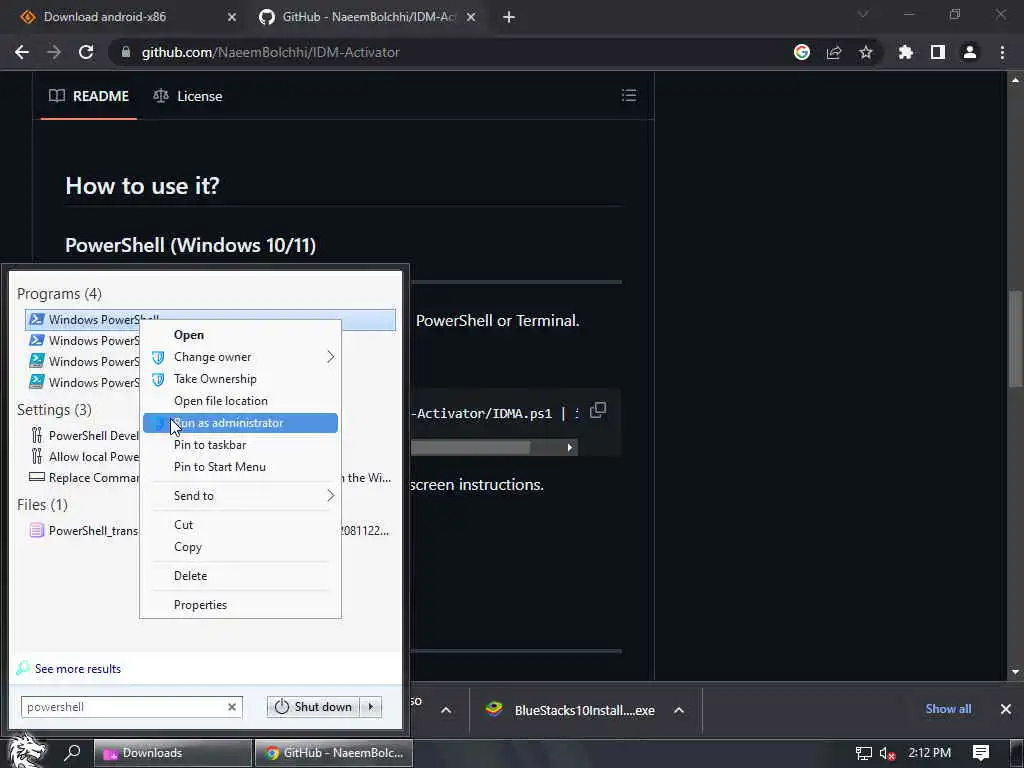The height and width of the screenshot is (768, 1024).
Task: Bookmark this page with star icon
Action: click(865, 52)
